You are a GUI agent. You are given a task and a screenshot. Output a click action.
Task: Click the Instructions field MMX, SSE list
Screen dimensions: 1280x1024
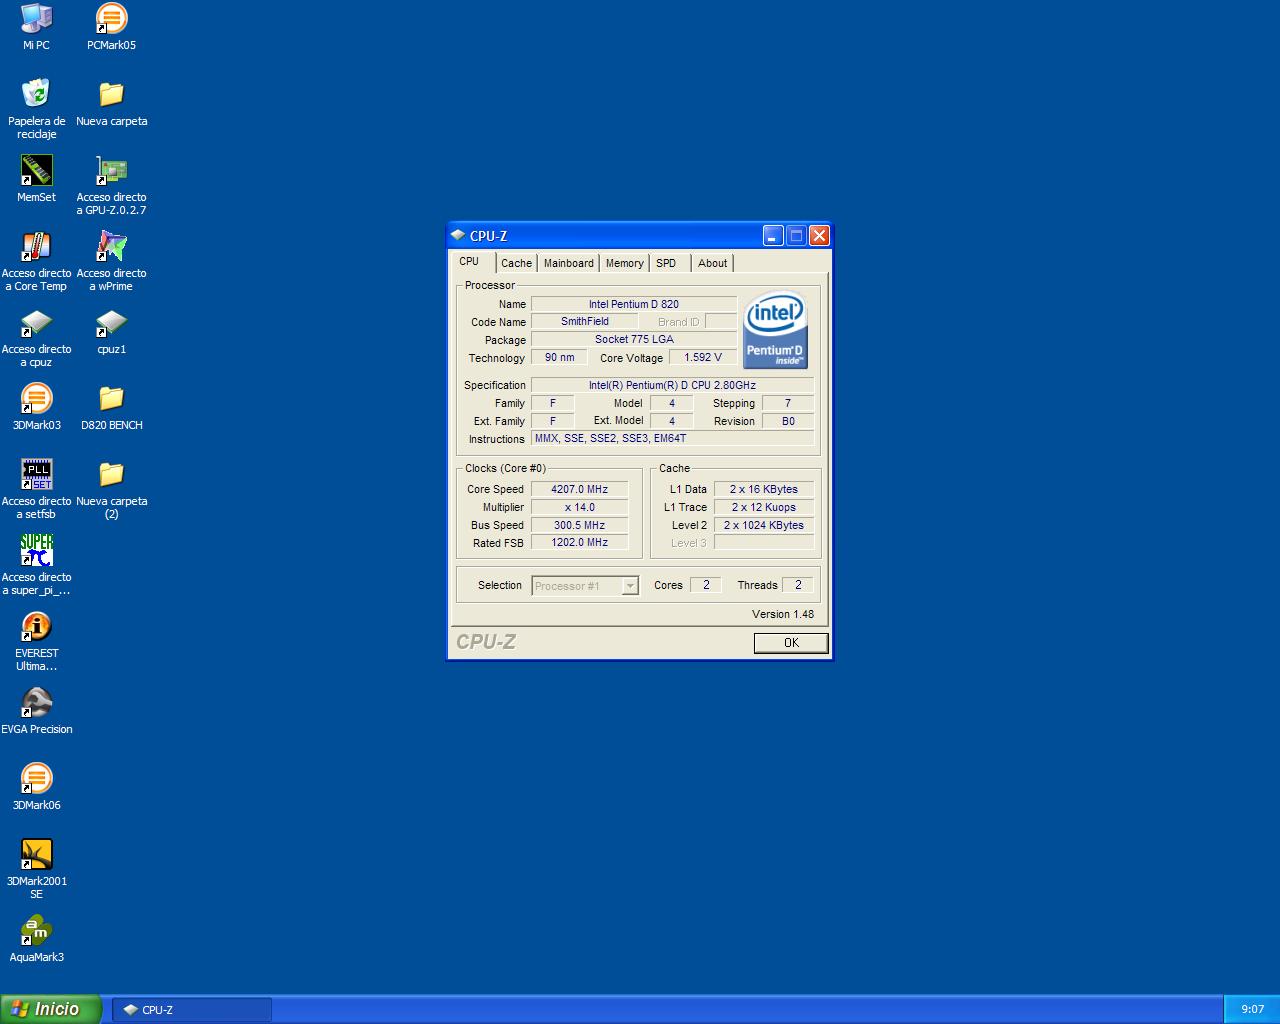pyautogui.click(x=672, y=438)
